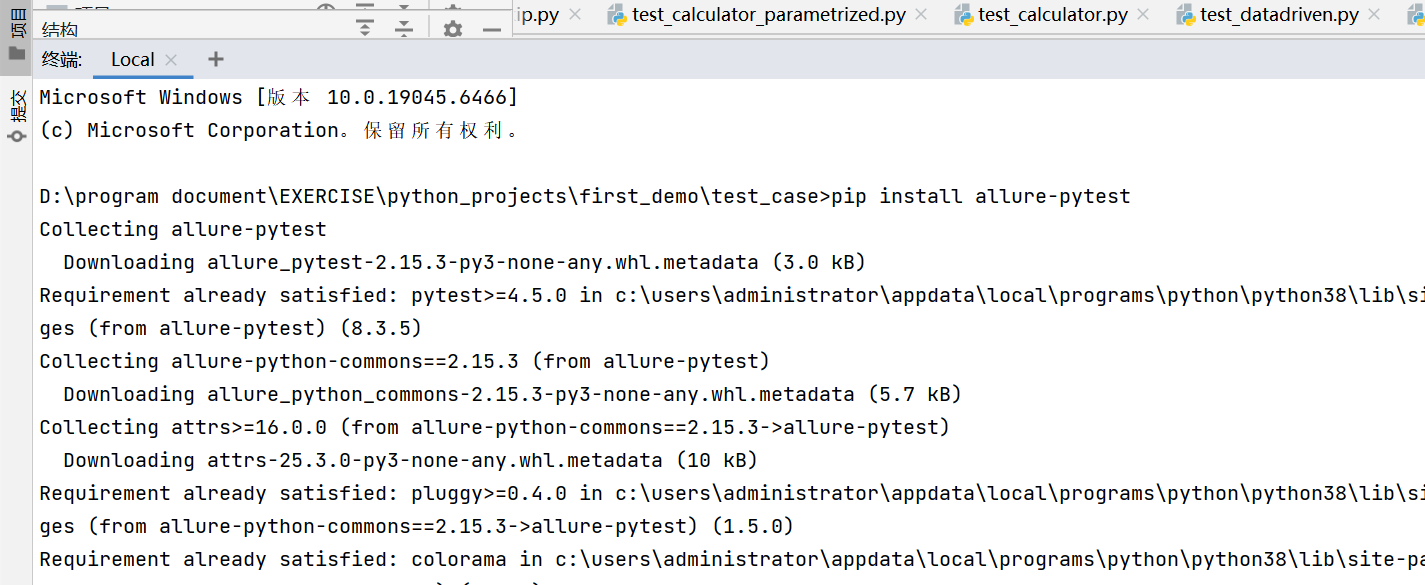
Task: Close test_calculator_parametrized.py tab
Action: (921, 14)
